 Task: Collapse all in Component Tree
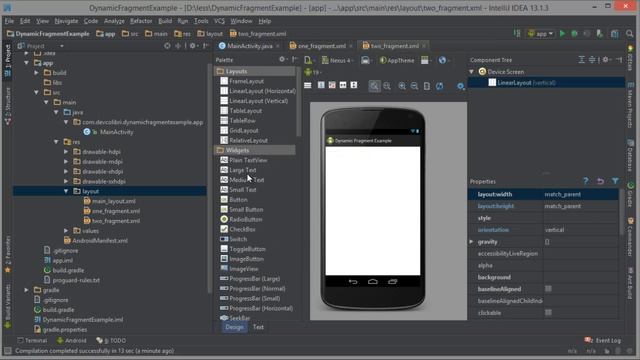592,60
